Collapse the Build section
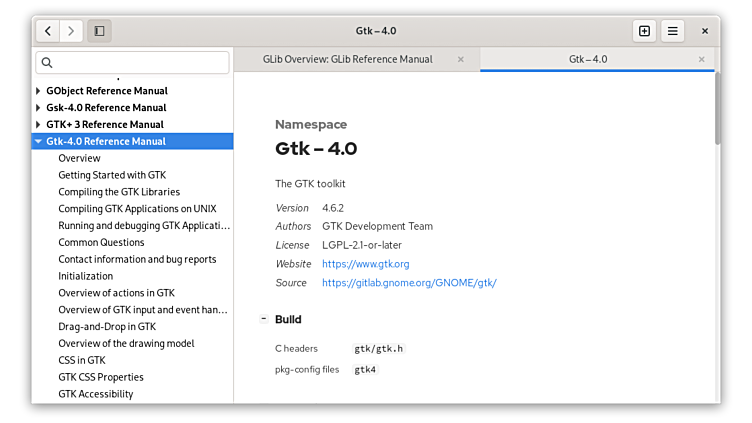This screenshot has height=423, width=752. point(264,319)
